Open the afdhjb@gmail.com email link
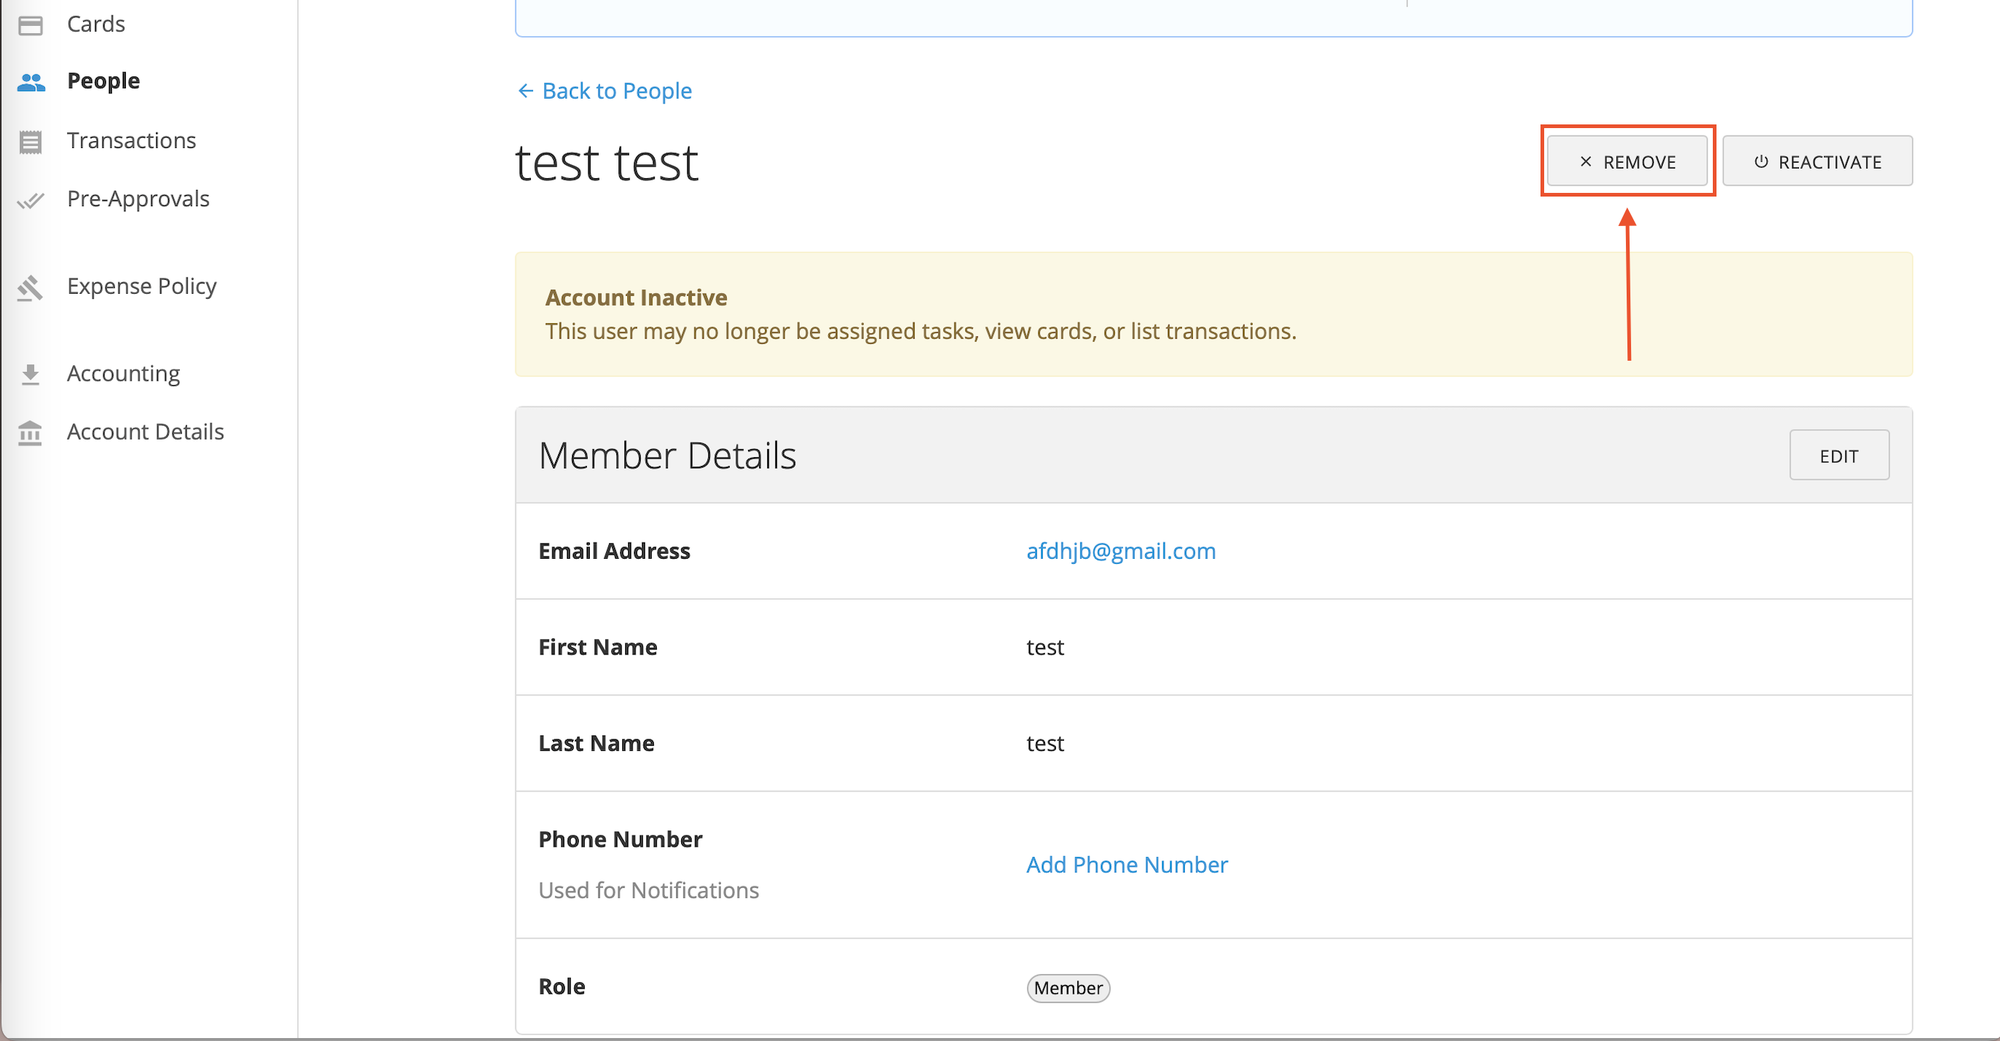 [x=1120, y=551]
